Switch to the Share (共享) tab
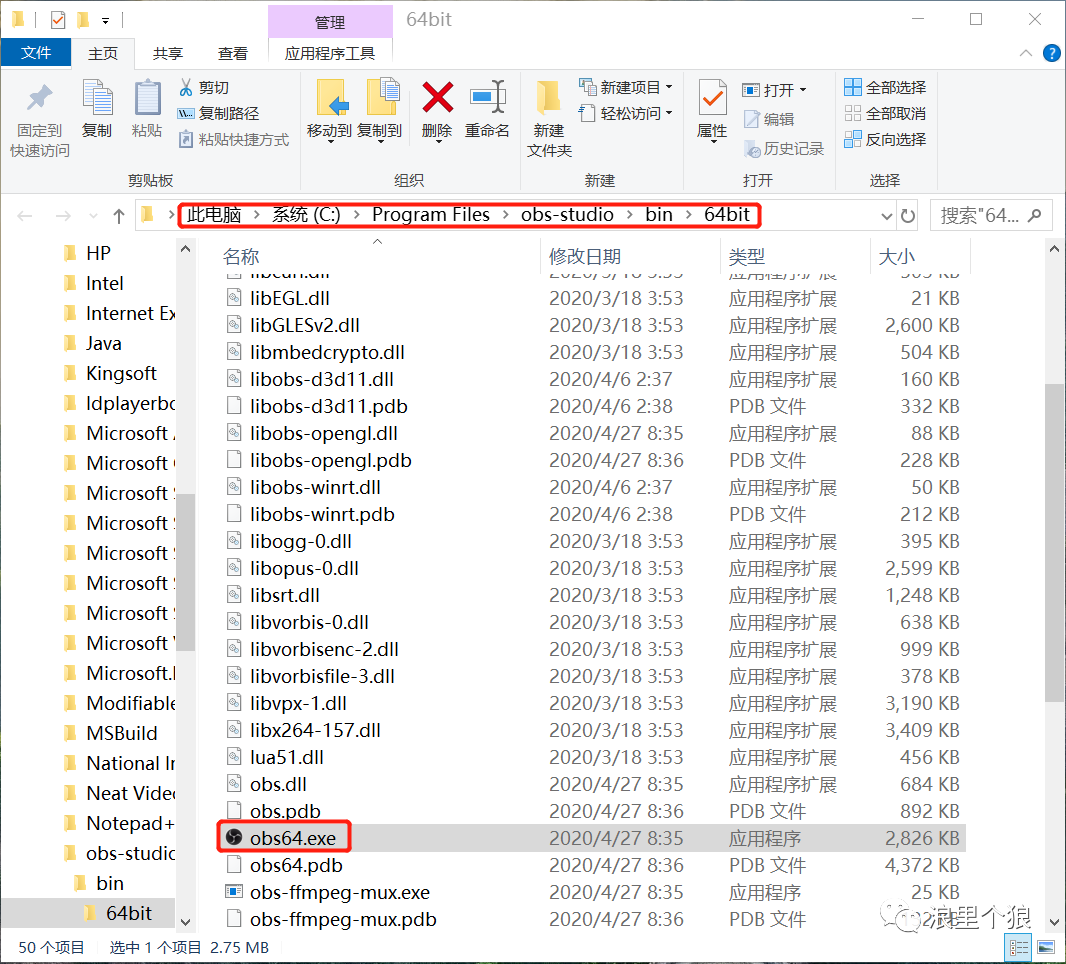 point(167,54)
